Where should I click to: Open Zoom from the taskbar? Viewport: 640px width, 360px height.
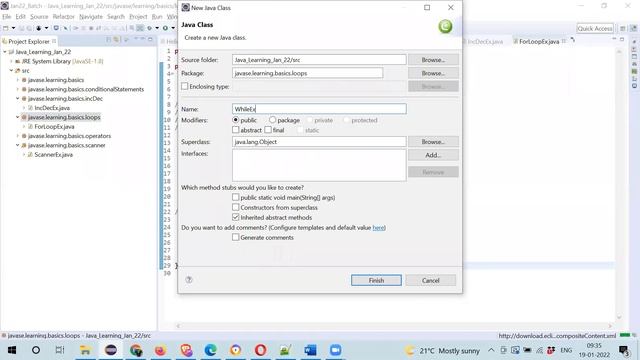click(336, 350)
